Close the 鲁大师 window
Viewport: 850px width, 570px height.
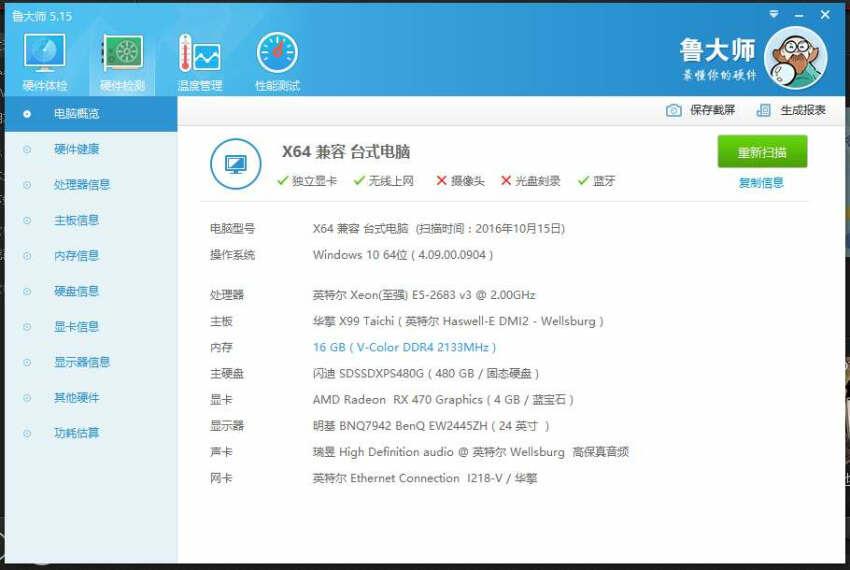point(825,15)
